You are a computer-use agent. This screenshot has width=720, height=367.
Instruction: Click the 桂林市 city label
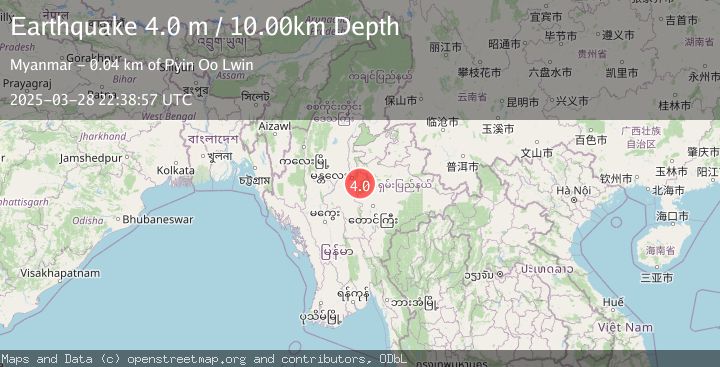(x=675, y=106)
